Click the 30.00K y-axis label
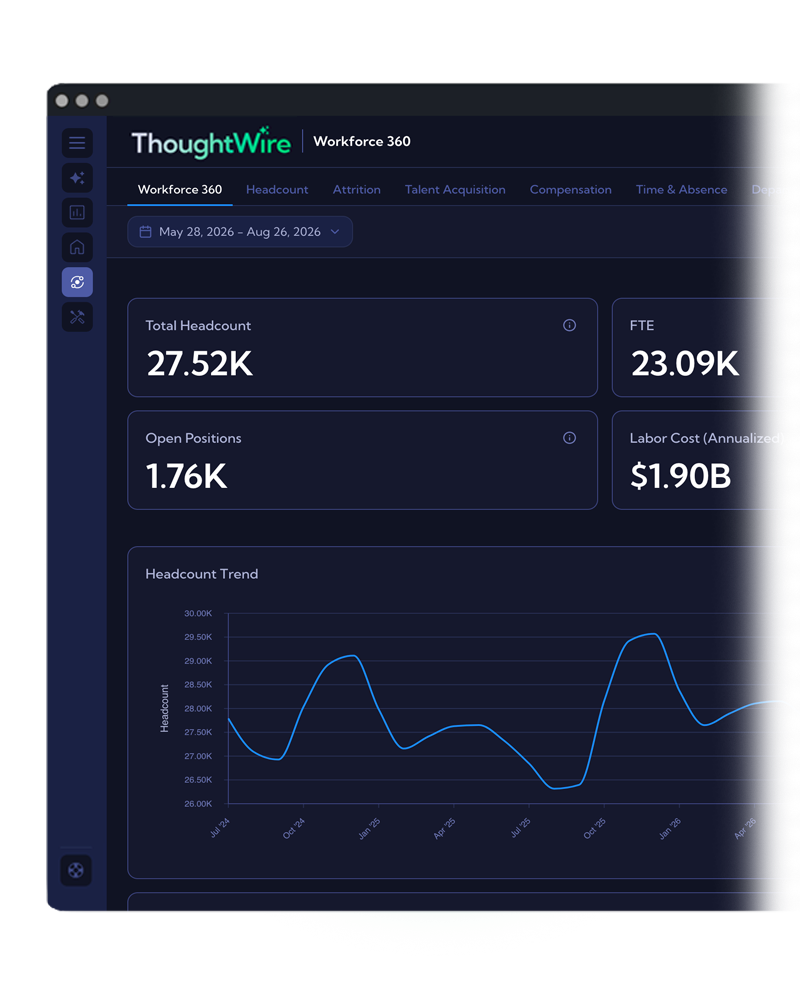 pyautogui.click(x=198, y=613)
